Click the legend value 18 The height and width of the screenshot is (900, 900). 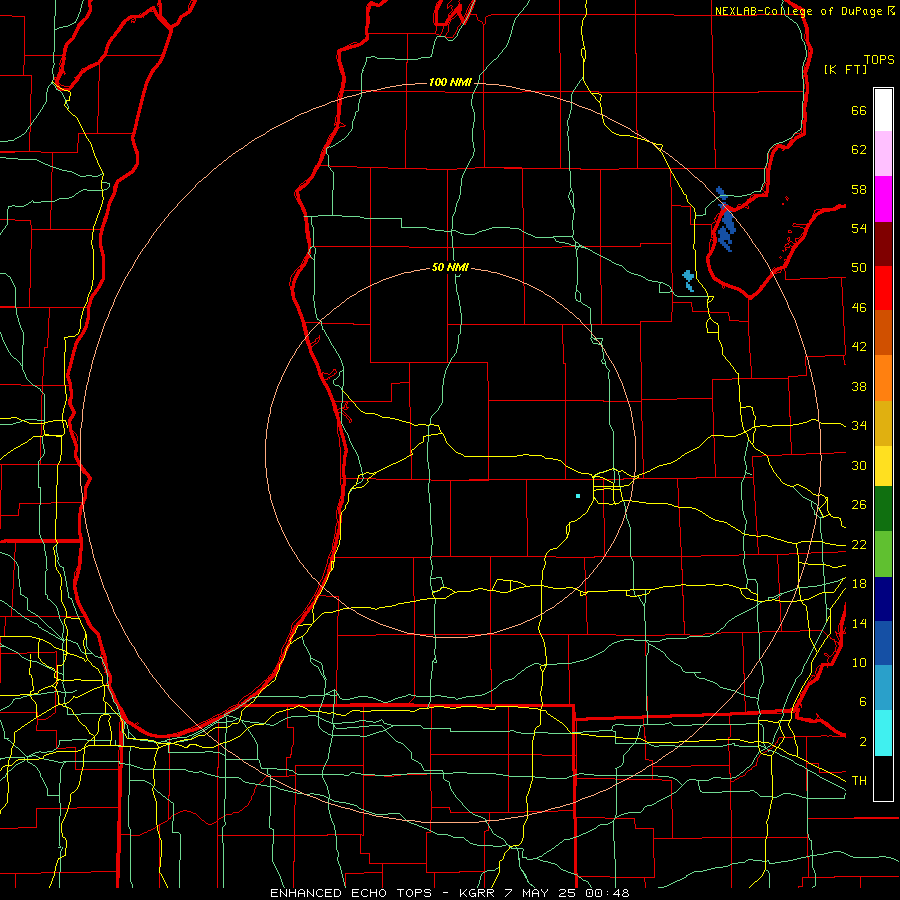click(859, 584)
